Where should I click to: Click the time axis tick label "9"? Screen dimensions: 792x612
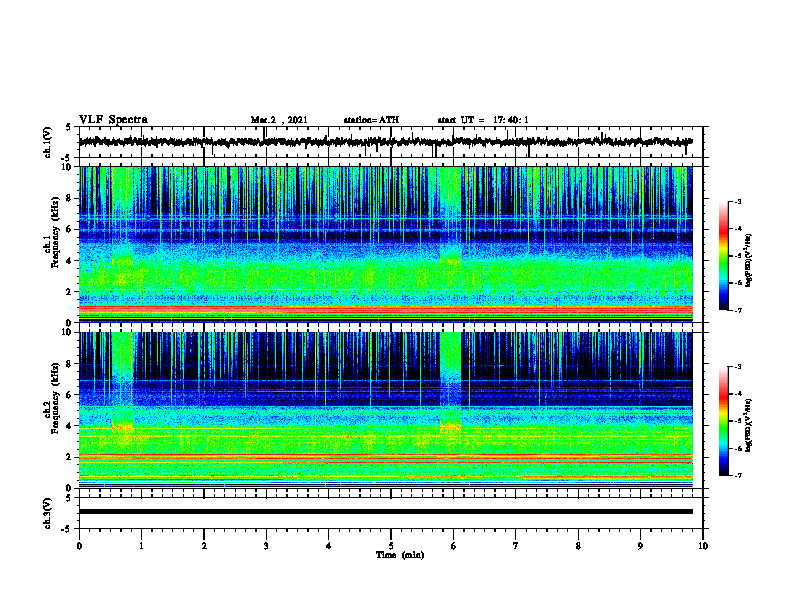click(x=640, y=546)
